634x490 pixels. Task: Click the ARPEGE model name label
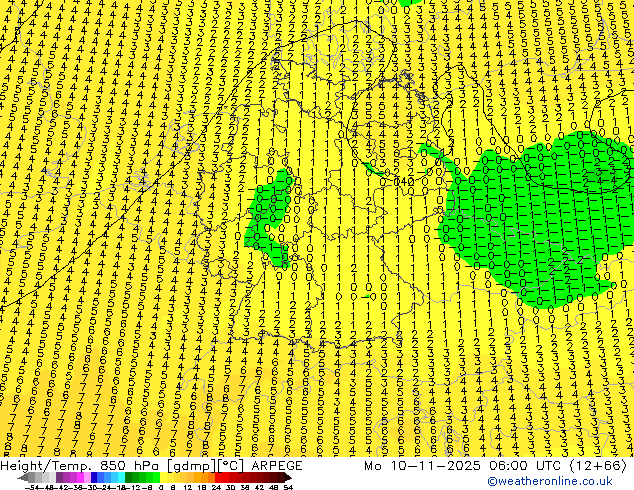[277, 465]
